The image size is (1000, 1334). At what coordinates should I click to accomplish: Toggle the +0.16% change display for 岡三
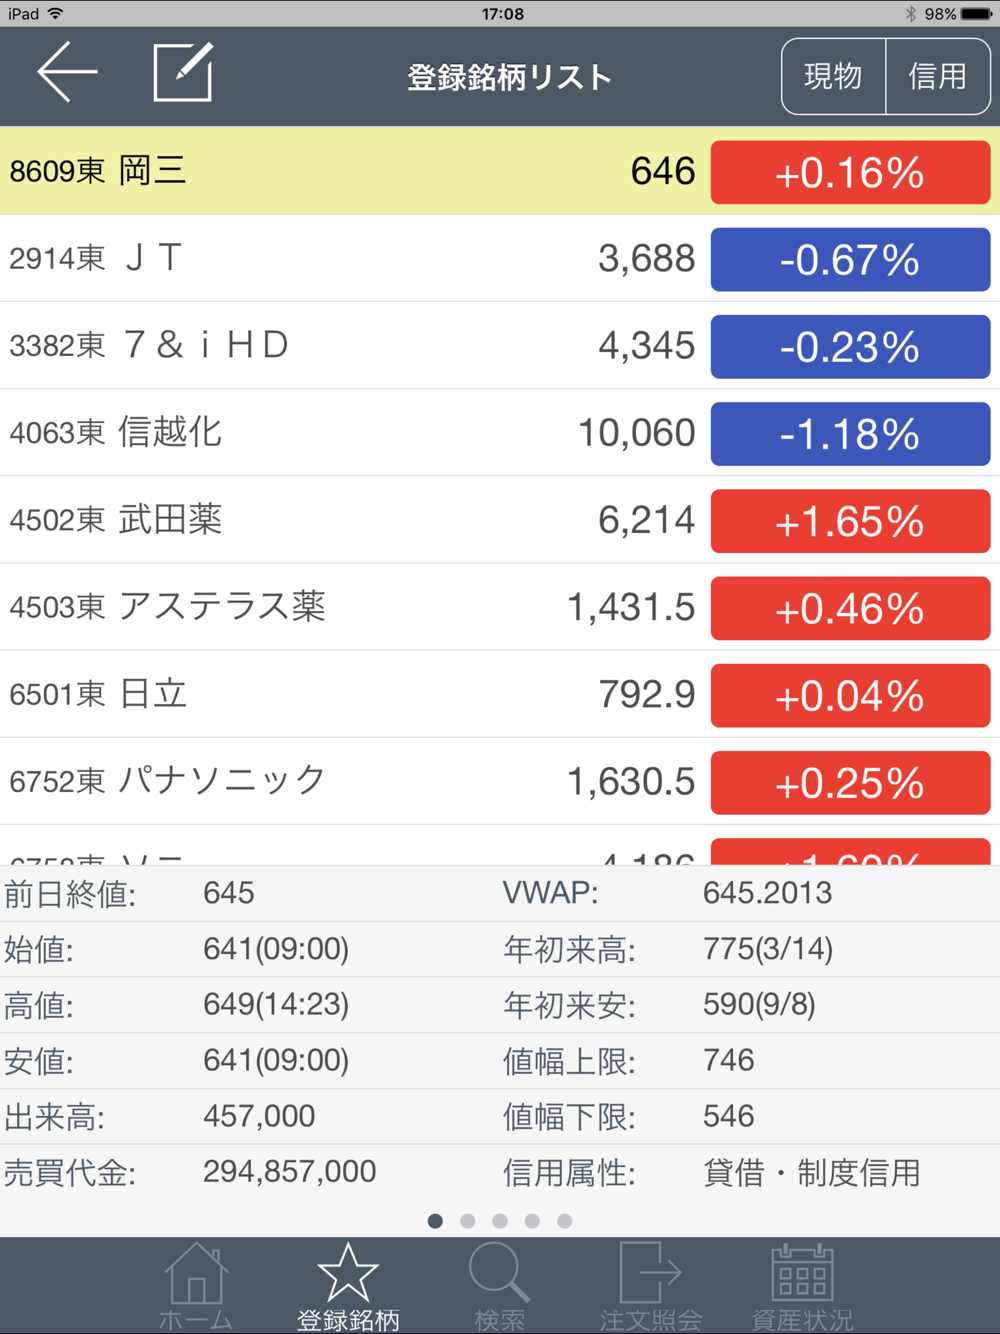coord(850,173)
